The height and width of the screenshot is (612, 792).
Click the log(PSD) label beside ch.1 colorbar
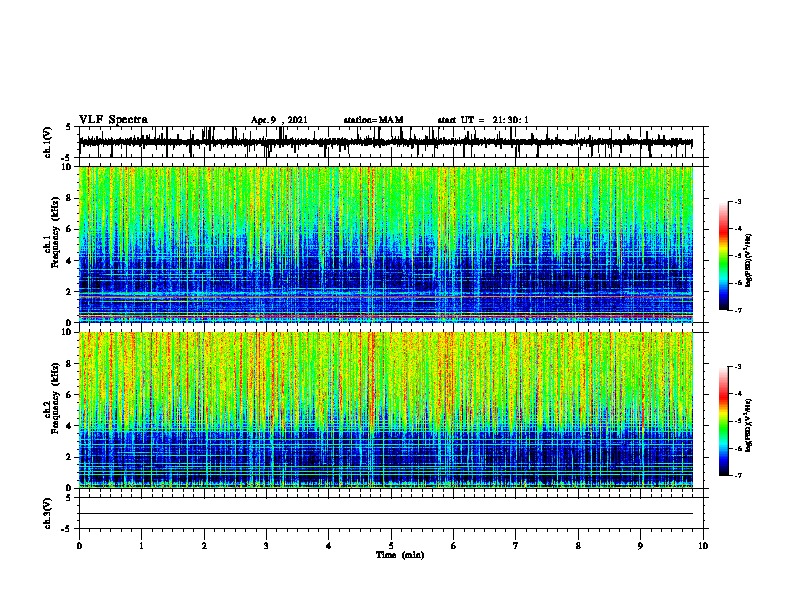(x=749, y=260)
